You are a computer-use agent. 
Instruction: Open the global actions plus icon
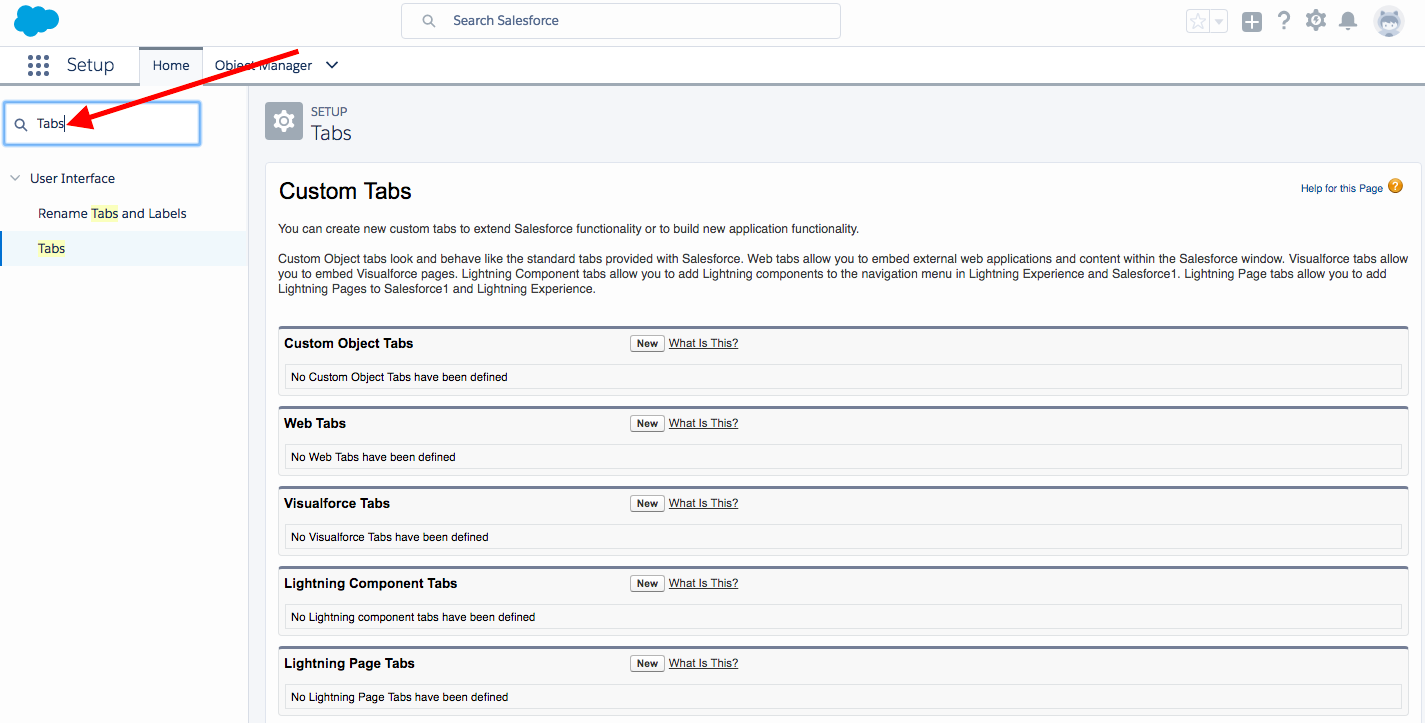click(1252, 21)
